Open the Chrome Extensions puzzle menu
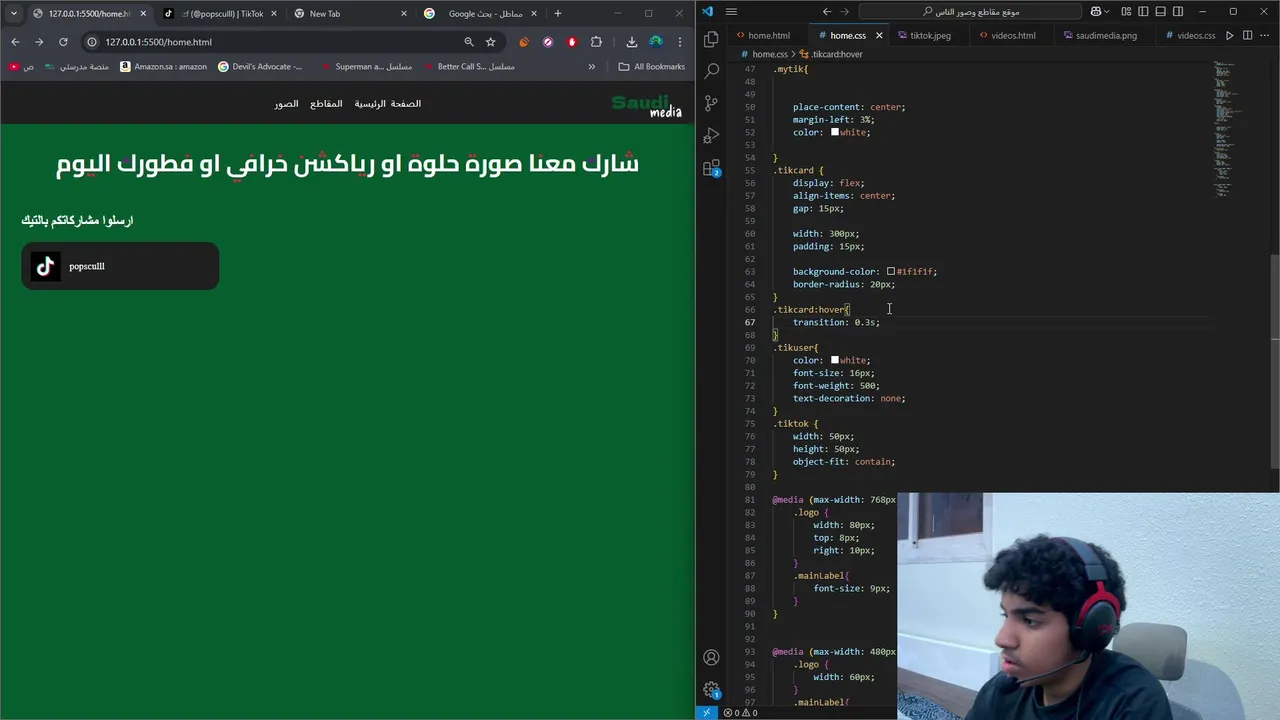 point(597,42)
